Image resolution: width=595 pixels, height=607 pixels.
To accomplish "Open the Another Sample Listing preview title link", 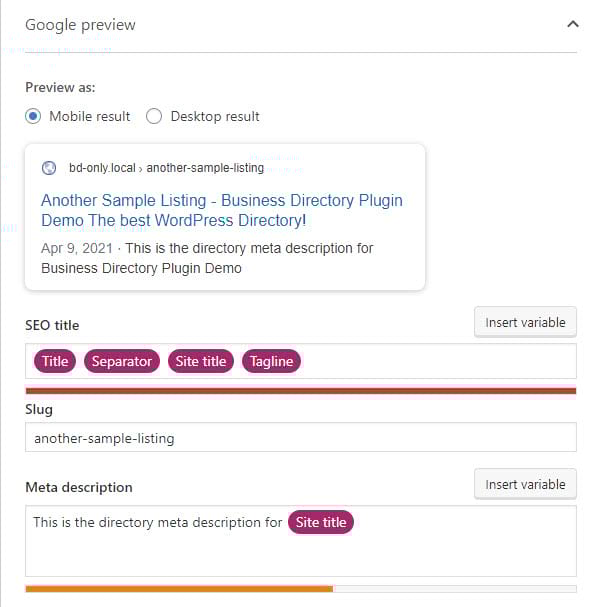I will 222,210.
